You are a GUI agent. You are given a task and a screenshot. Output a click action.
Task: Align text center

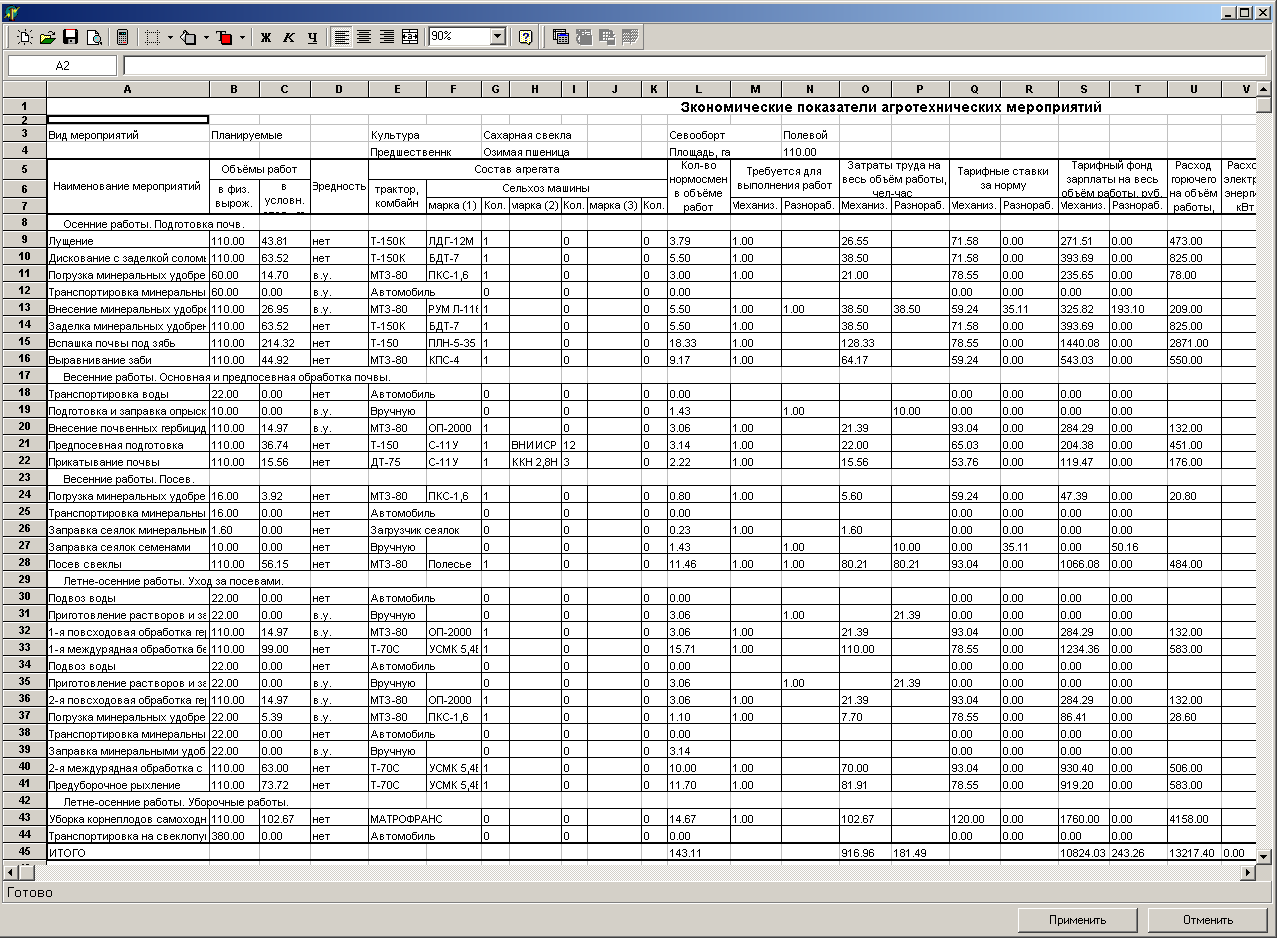point(364,37)
